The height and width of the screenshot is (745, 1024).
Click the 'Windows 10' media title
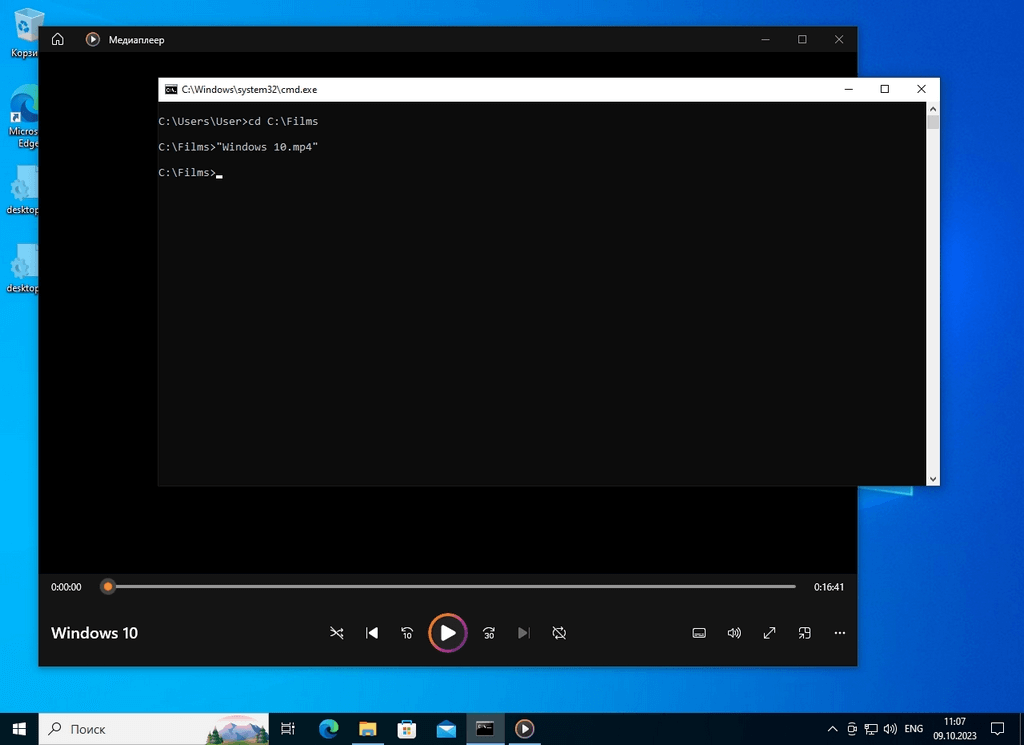point(94,633)
